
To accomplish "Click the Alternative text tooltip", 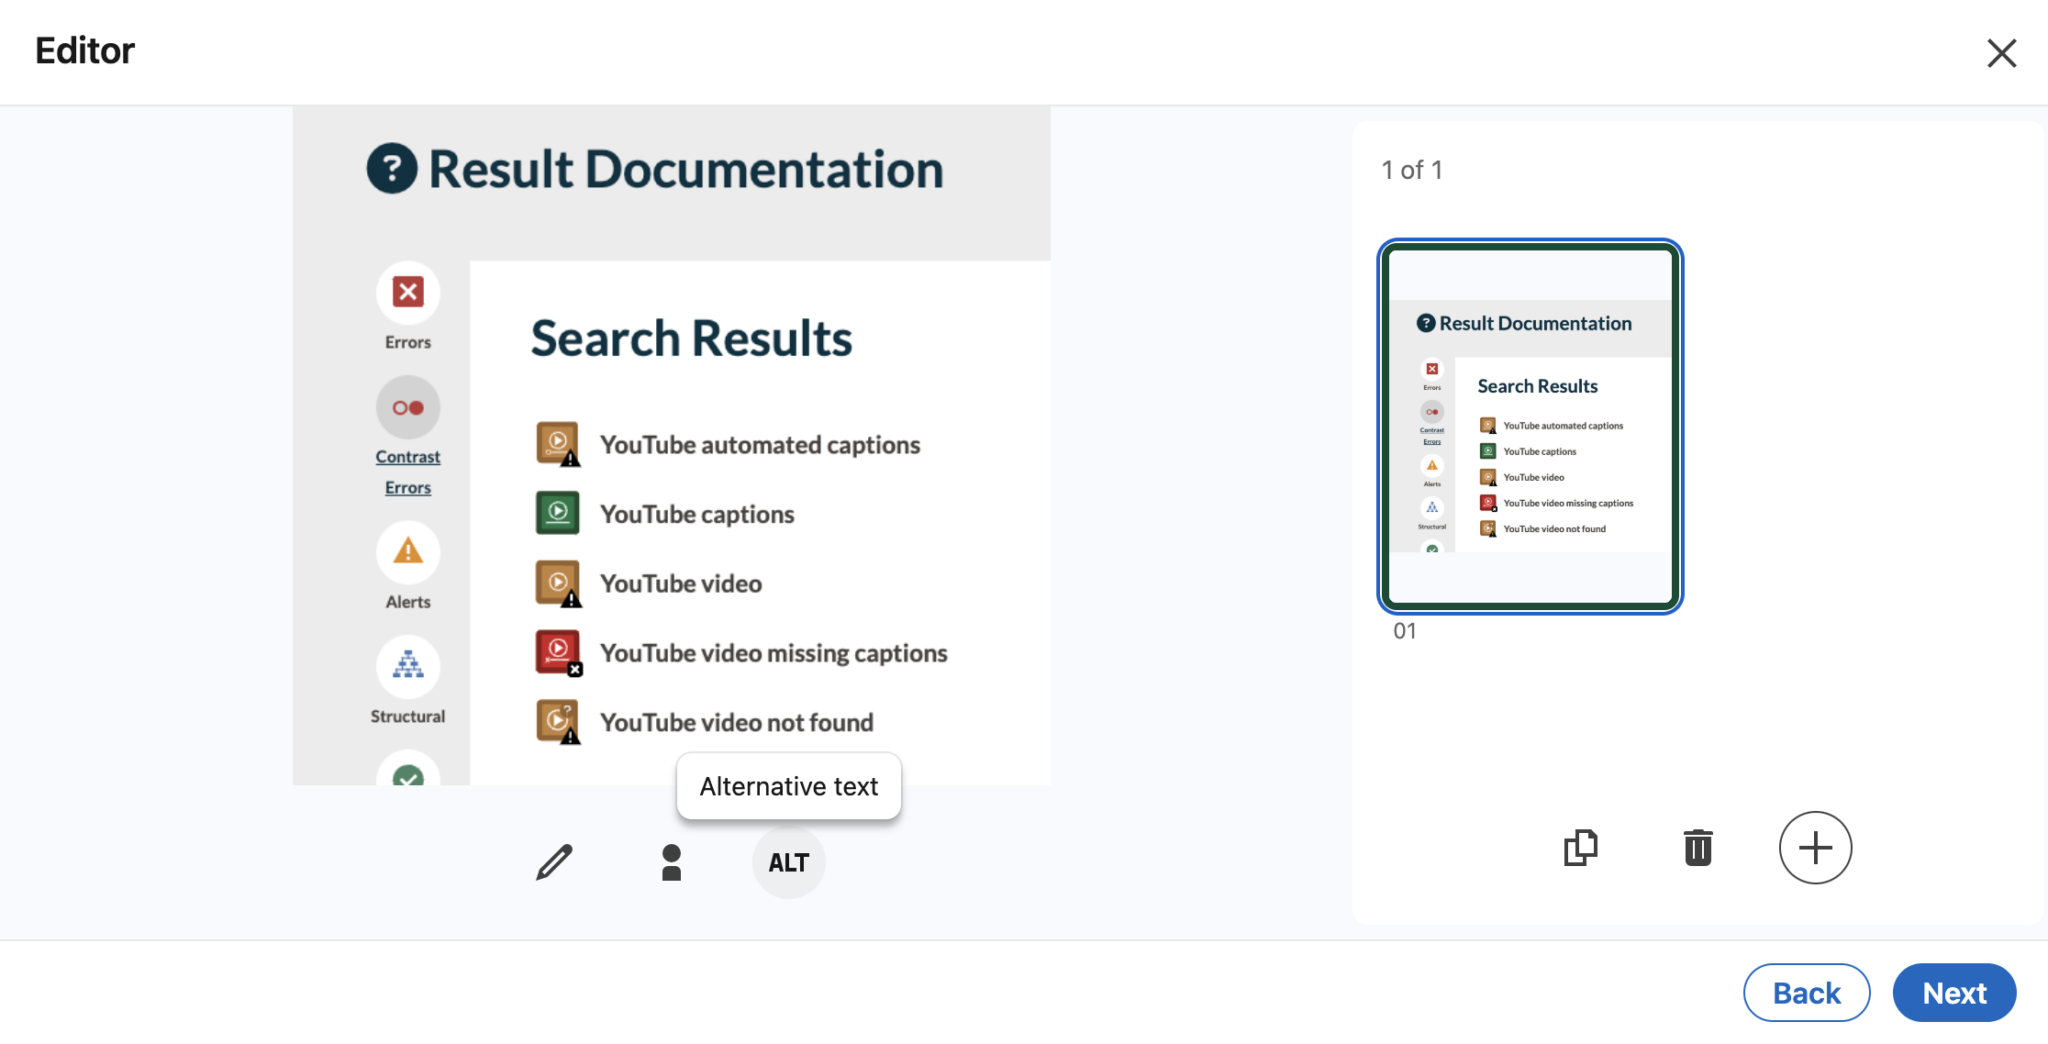I will [788, 786].
